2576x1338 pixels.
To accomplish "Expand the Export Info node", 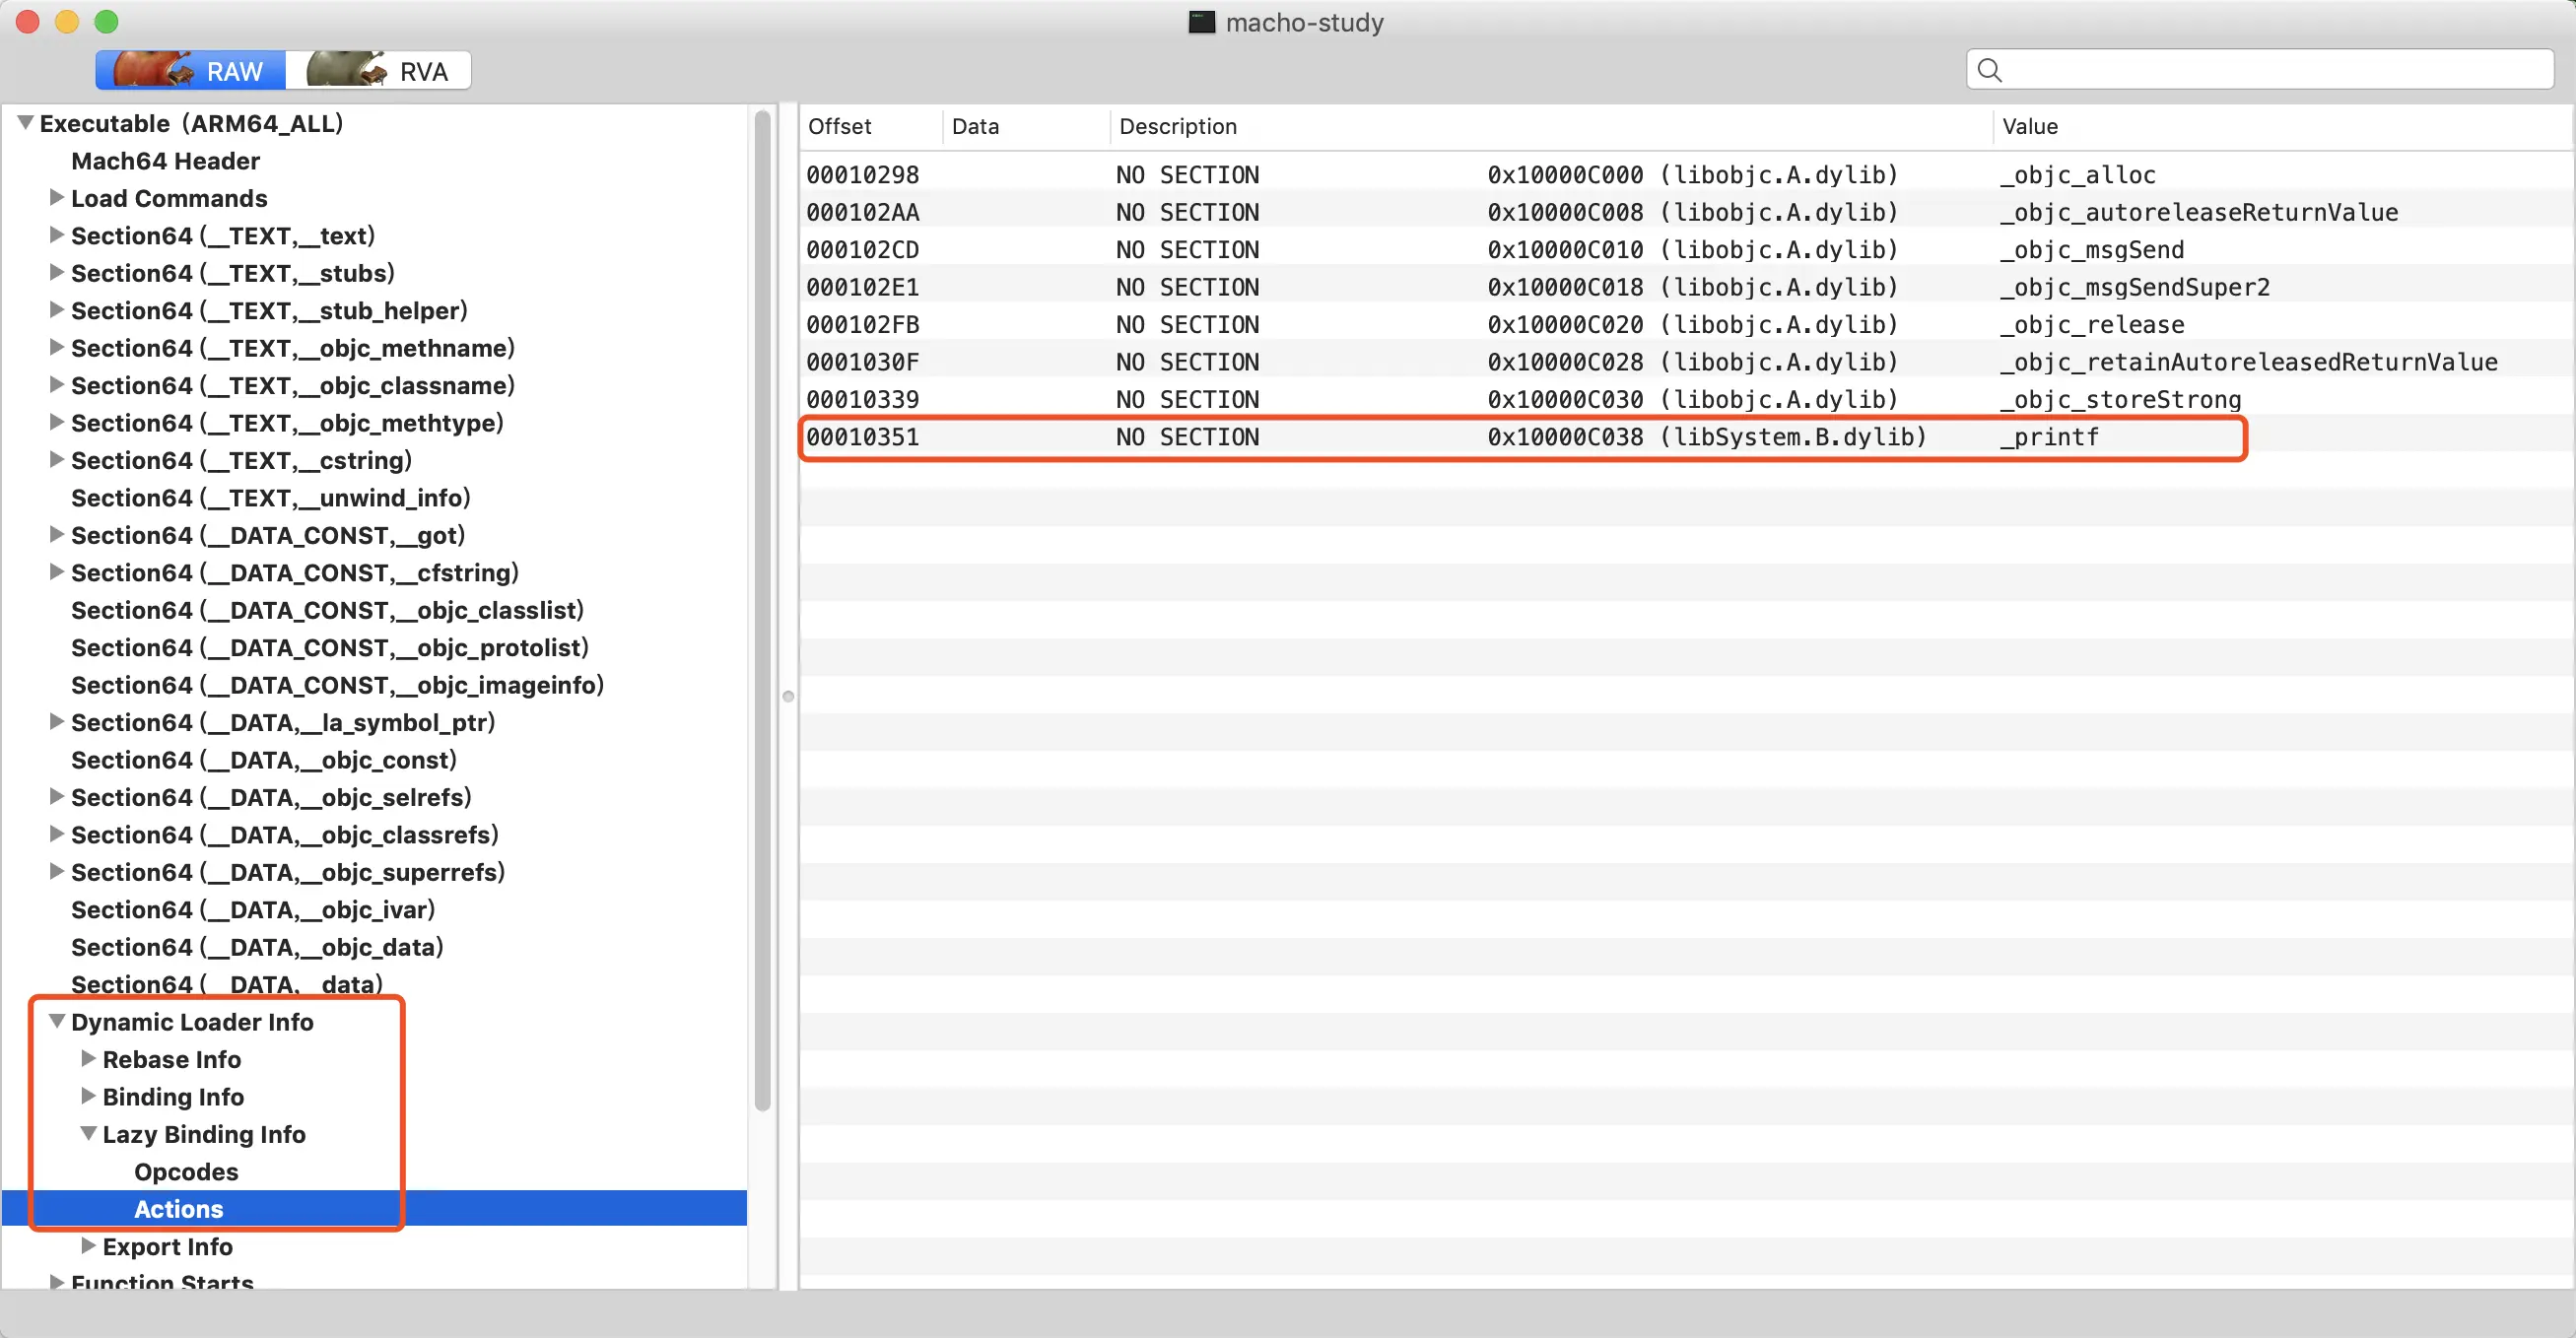I will (x=88, y=1246).
